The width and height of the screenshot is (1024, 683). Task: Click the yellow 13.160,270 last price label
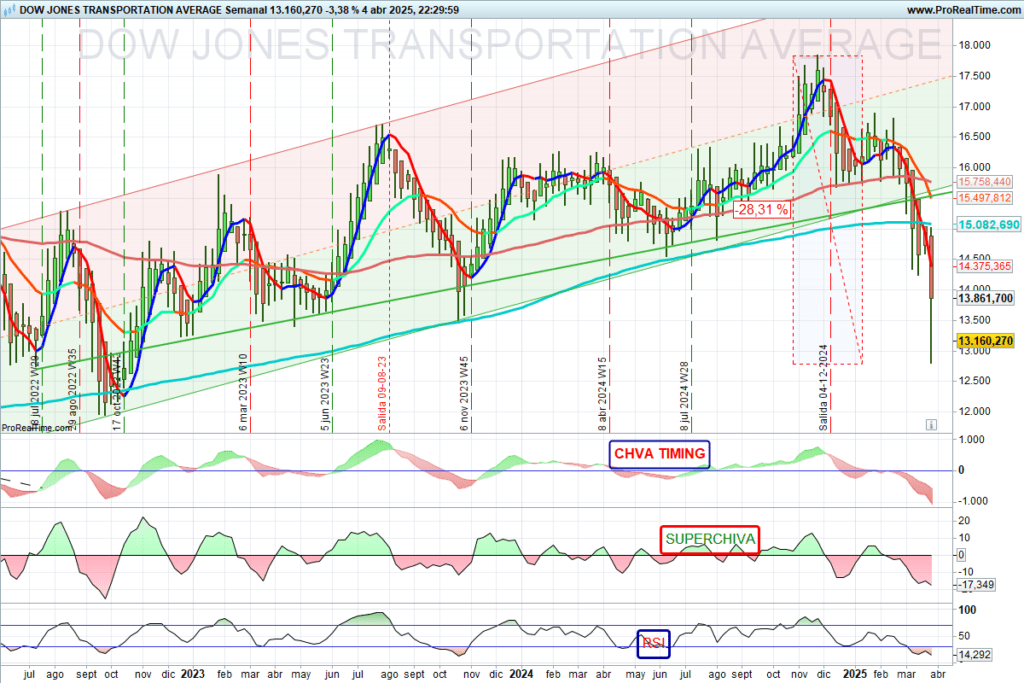click(x=985, y=341)
